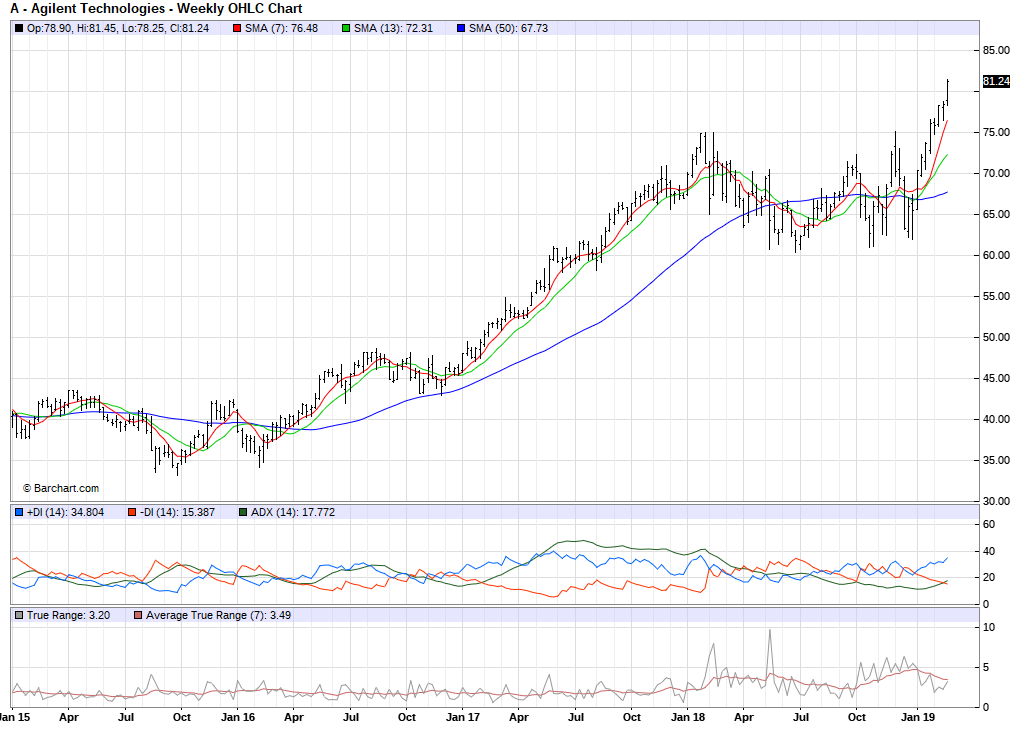The image size is (1021, 748).
Task: Click the dark green ADX (14) legend swatch
Action: pos(243,512)
